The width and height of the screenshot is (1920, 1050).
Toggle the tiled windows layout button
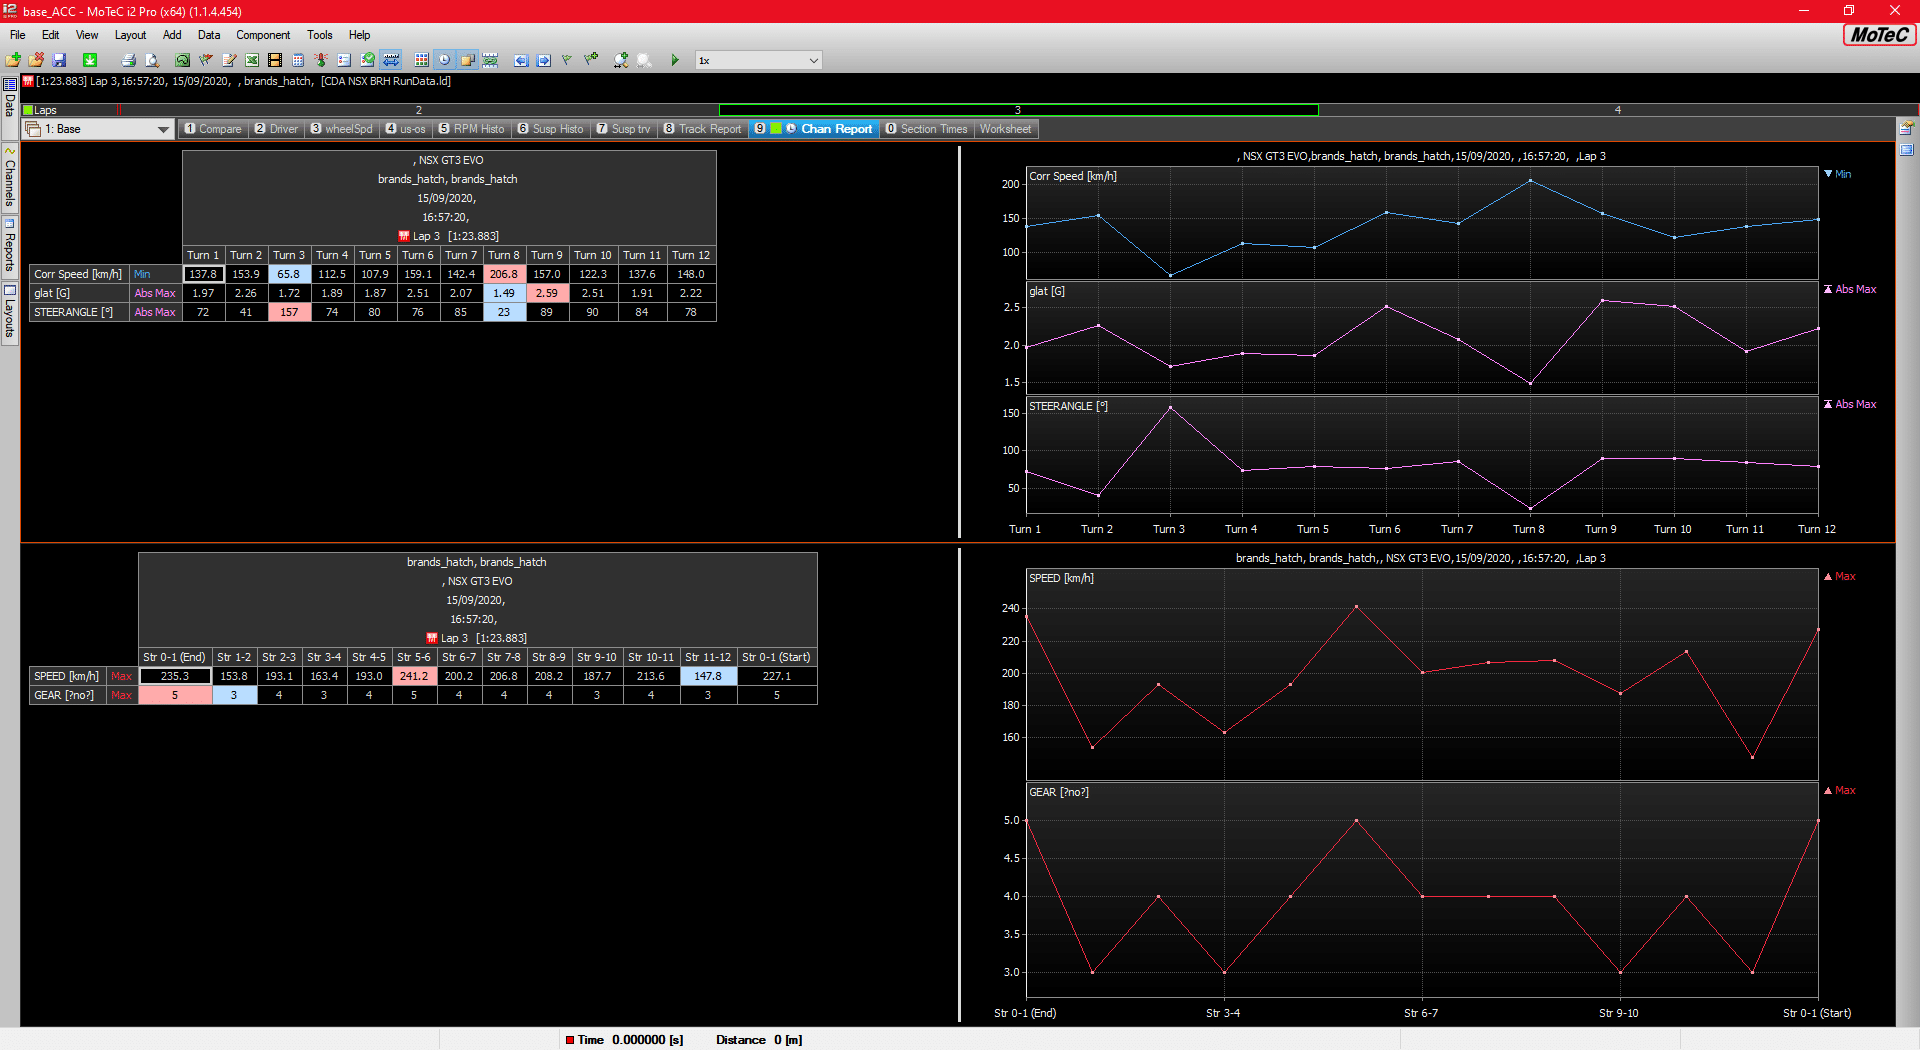[420, 60]
